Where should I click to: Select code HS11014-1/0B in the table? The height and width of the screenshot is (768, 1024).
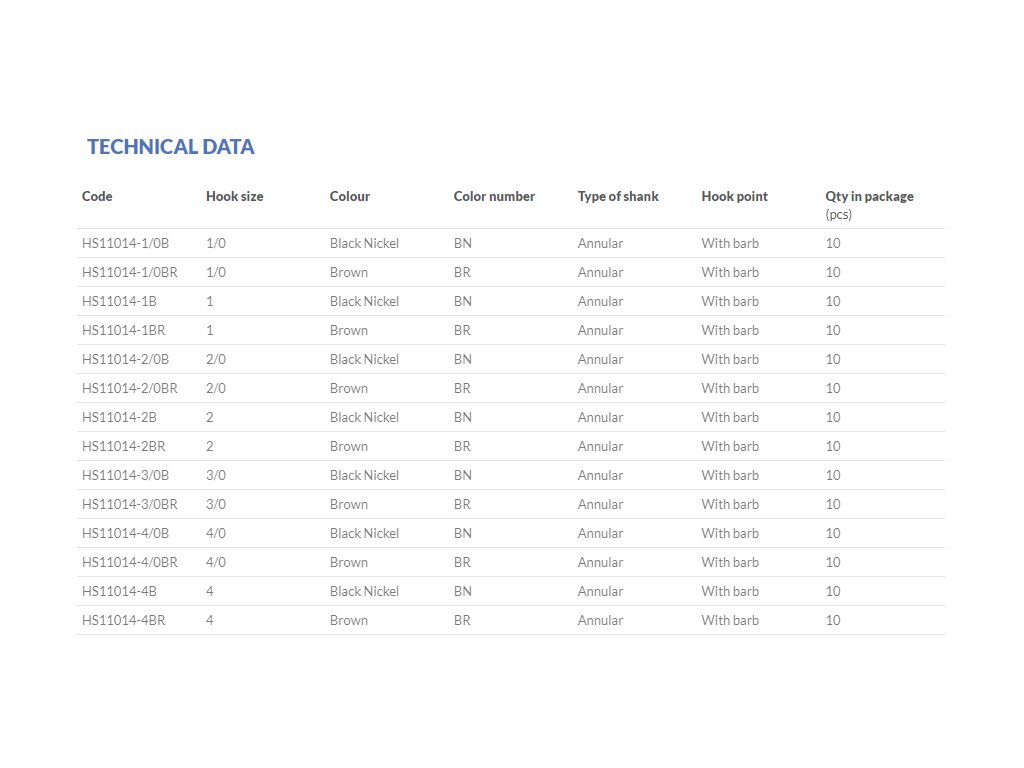tap(125, 243)
